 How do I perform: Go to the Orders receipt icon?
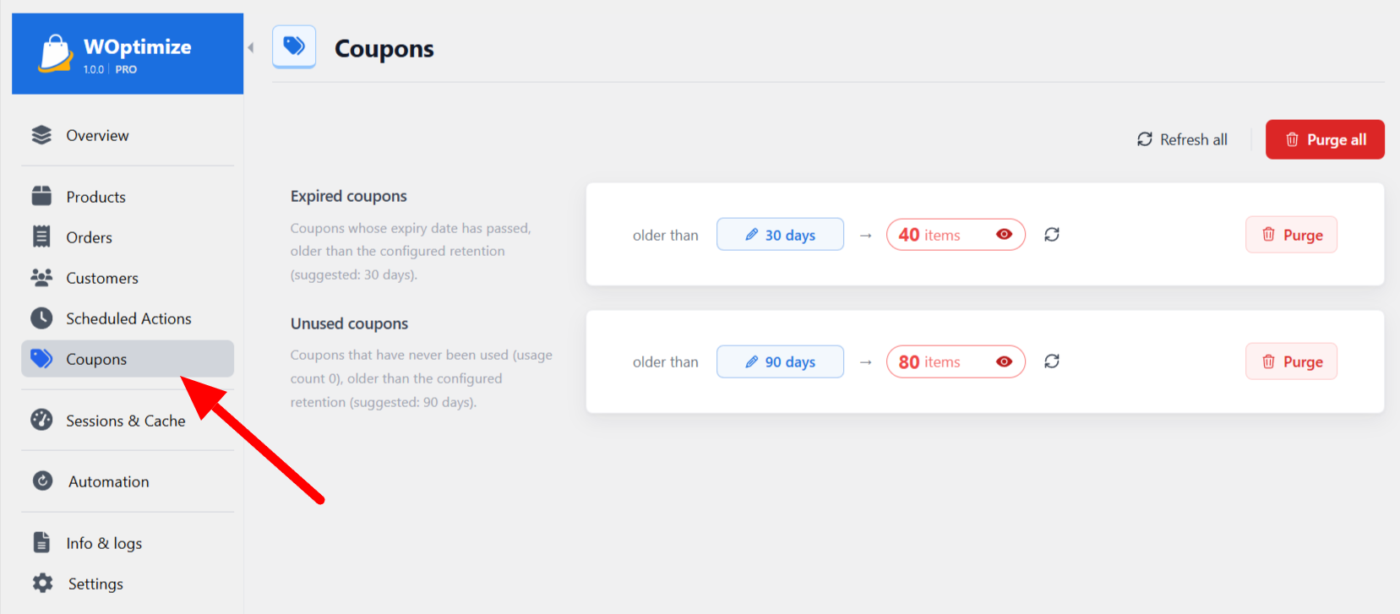click(x=41, y=237)
